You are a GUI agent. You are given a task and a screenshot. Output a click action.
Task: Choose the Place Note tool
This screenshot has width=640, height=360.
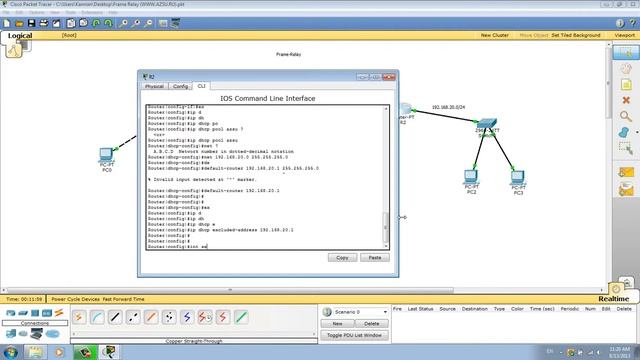pos(626,84)
